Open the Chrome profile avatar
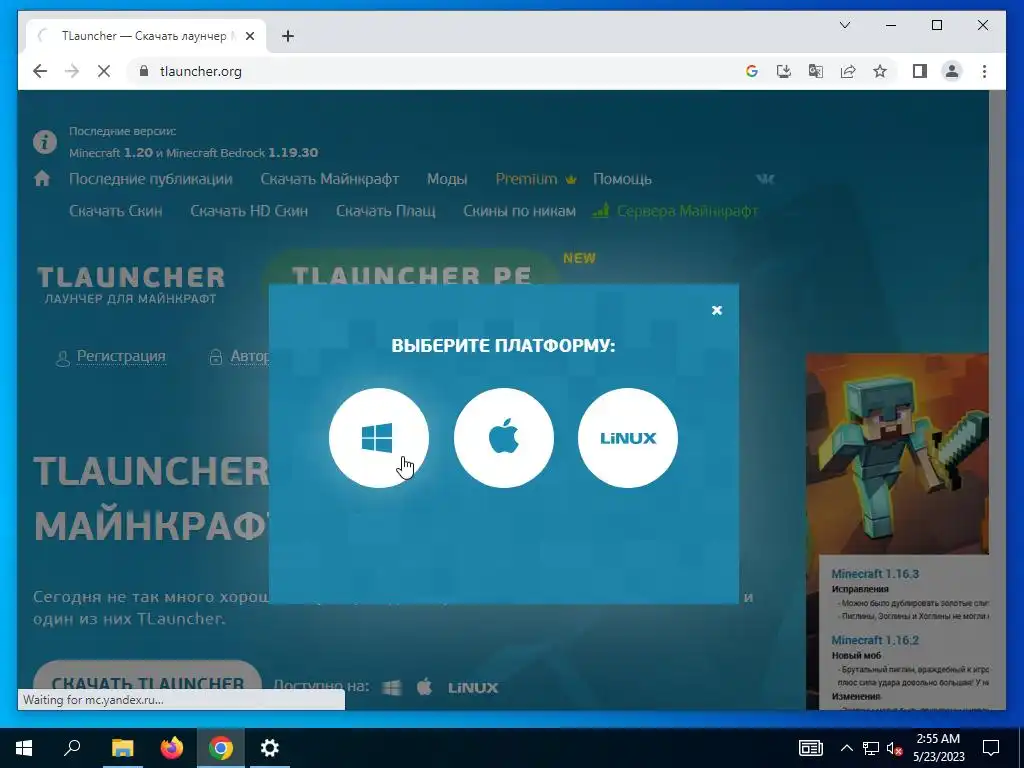This screenshot has height=768, width=1024. [x=952, y=71]
